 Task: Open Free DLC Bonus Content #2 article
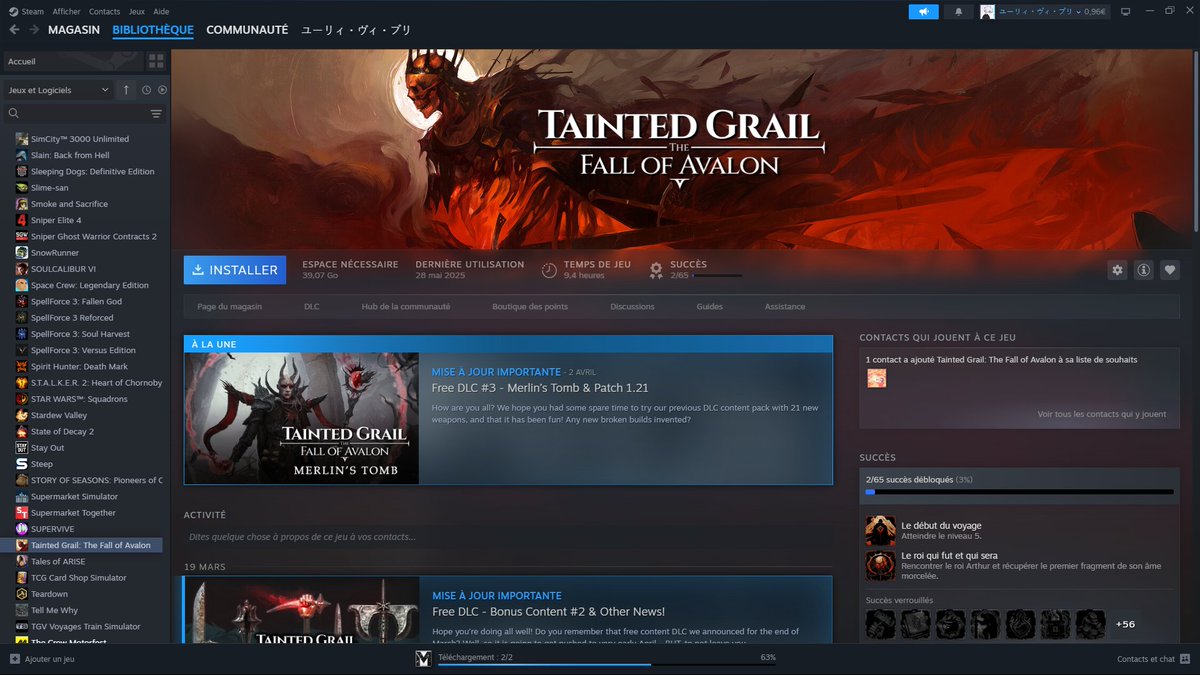pos(548,612)
